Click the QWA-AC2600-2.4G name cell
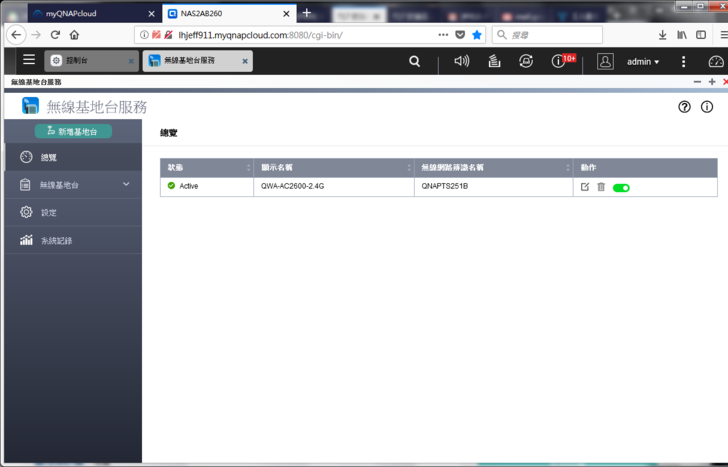The image size is (728, 467). click(x=334, y=186)
